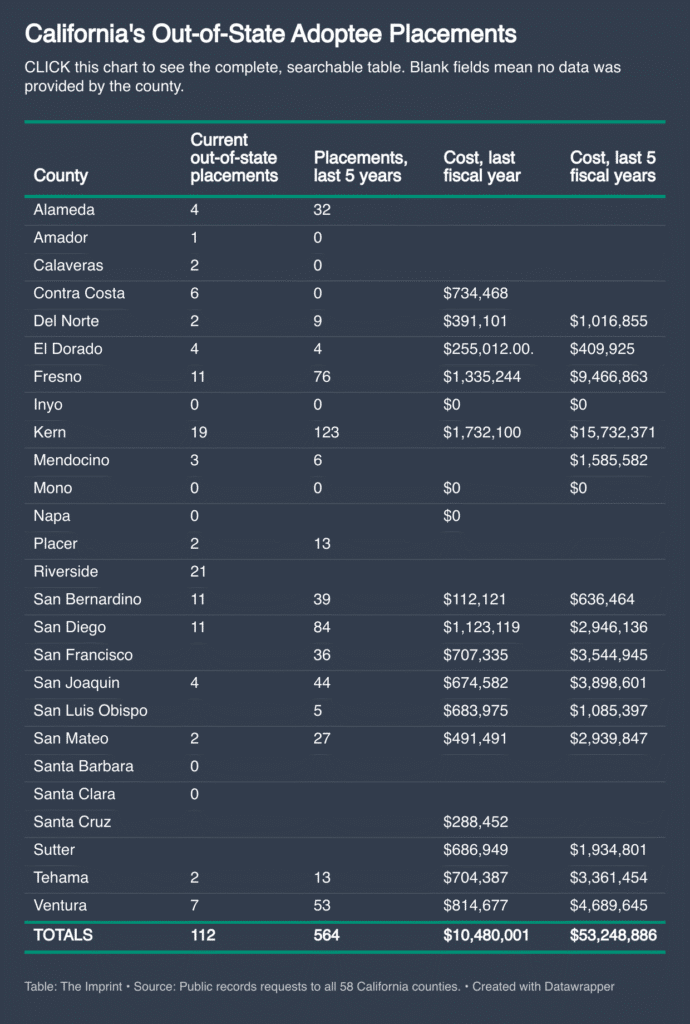
Task: Click the Contra Costa $734,468 cell
Action: pyautogui.click(x=477, y=294)
